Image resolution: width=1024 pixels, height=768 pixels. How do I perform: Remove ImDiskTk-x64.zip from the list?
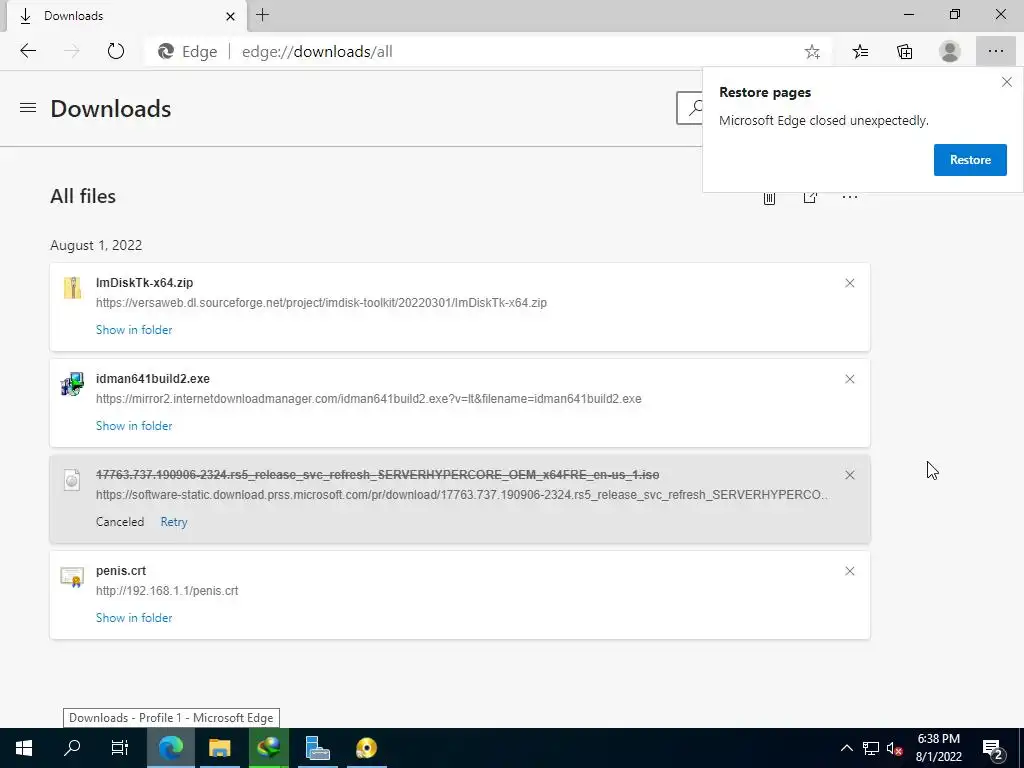pos(850,283)
